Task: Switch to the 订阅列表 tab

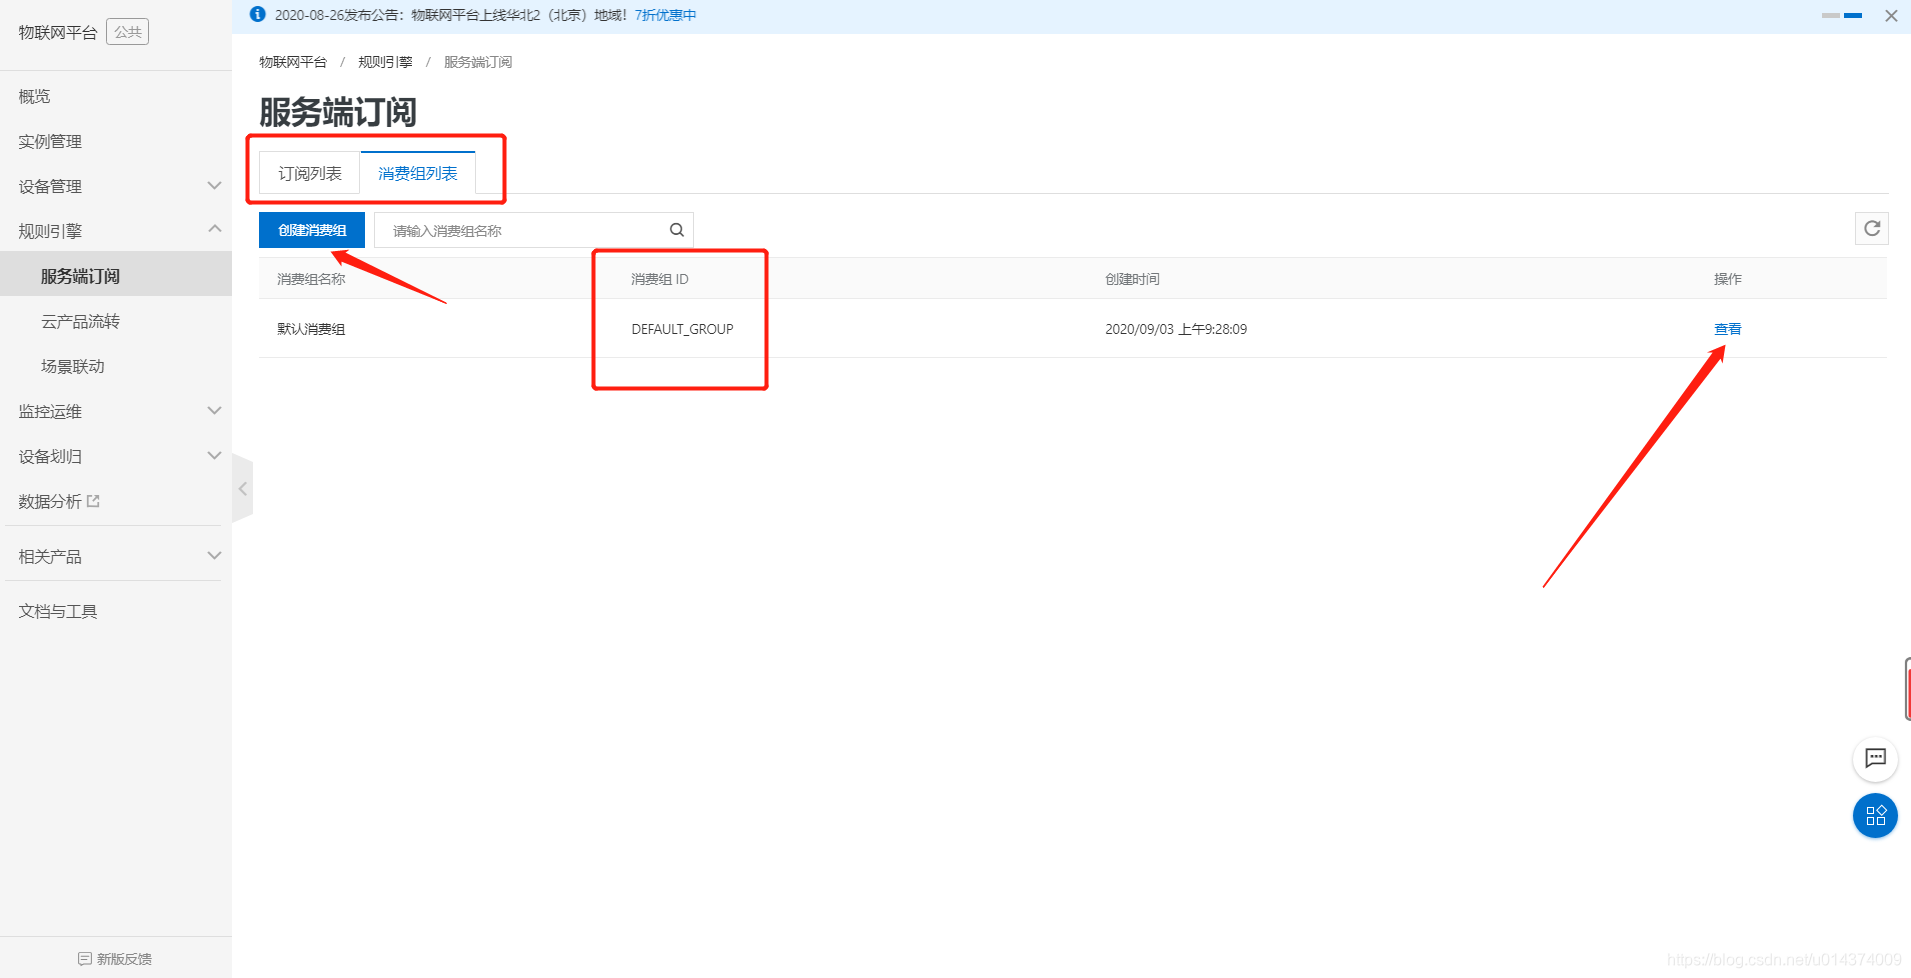Action: (x=310, y=173)
